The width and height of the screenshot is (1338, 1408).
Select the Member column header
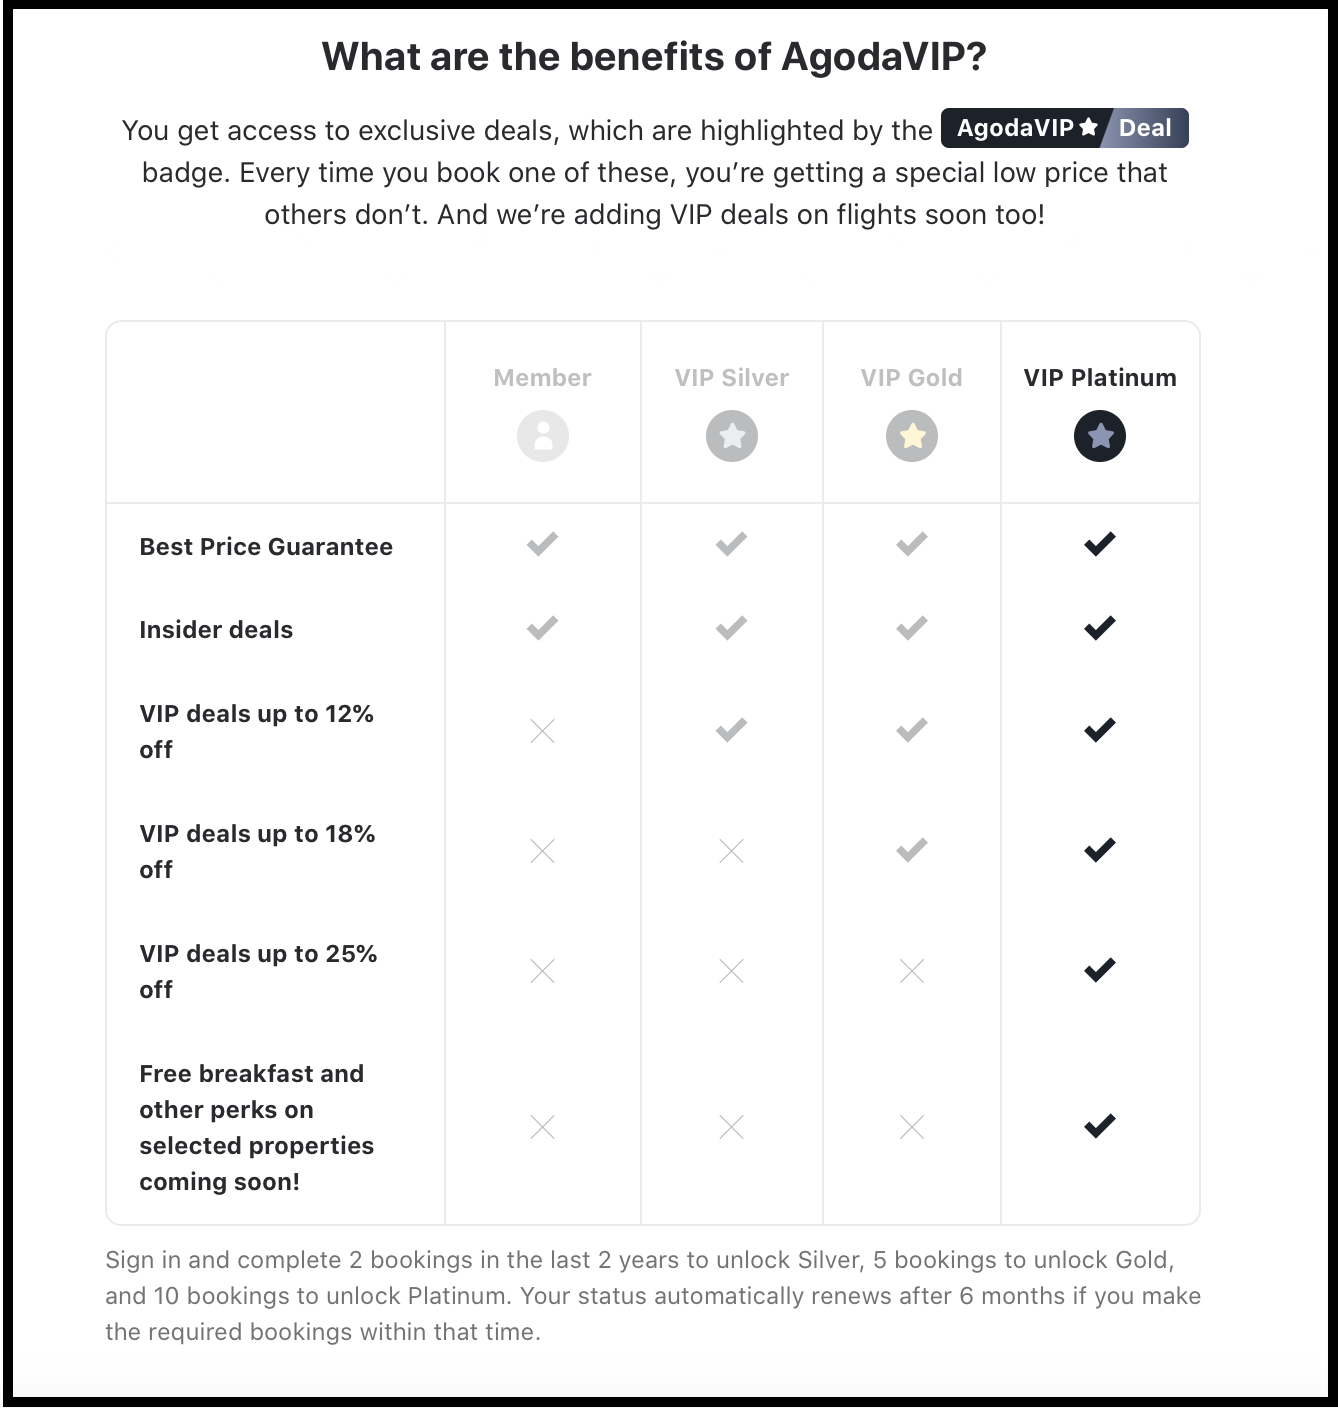[x=543, y=378]
